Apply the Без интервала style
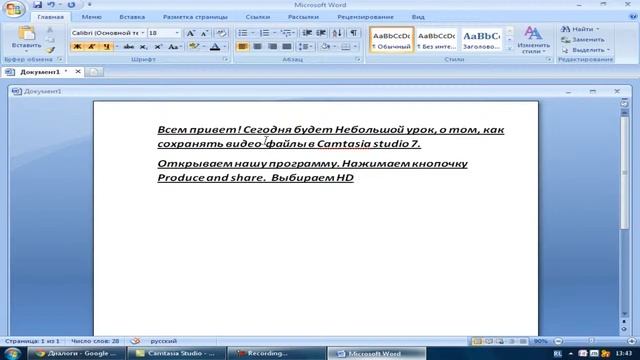The height and width of the screenshot is (360, 640). [436, 40]
